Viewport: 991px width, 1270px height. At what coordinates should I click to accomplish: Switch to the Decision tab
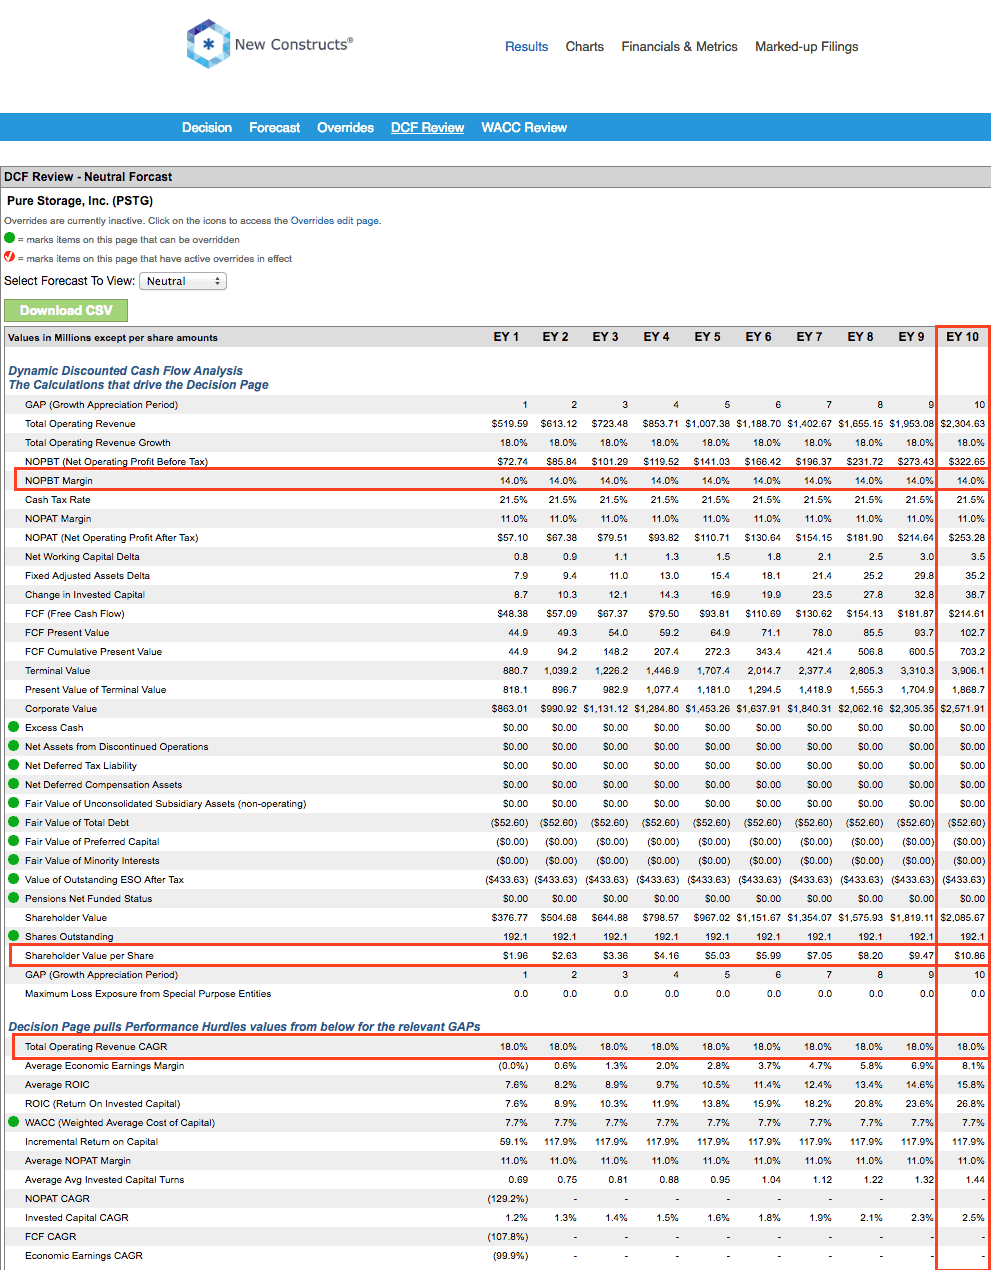(207, 127)
